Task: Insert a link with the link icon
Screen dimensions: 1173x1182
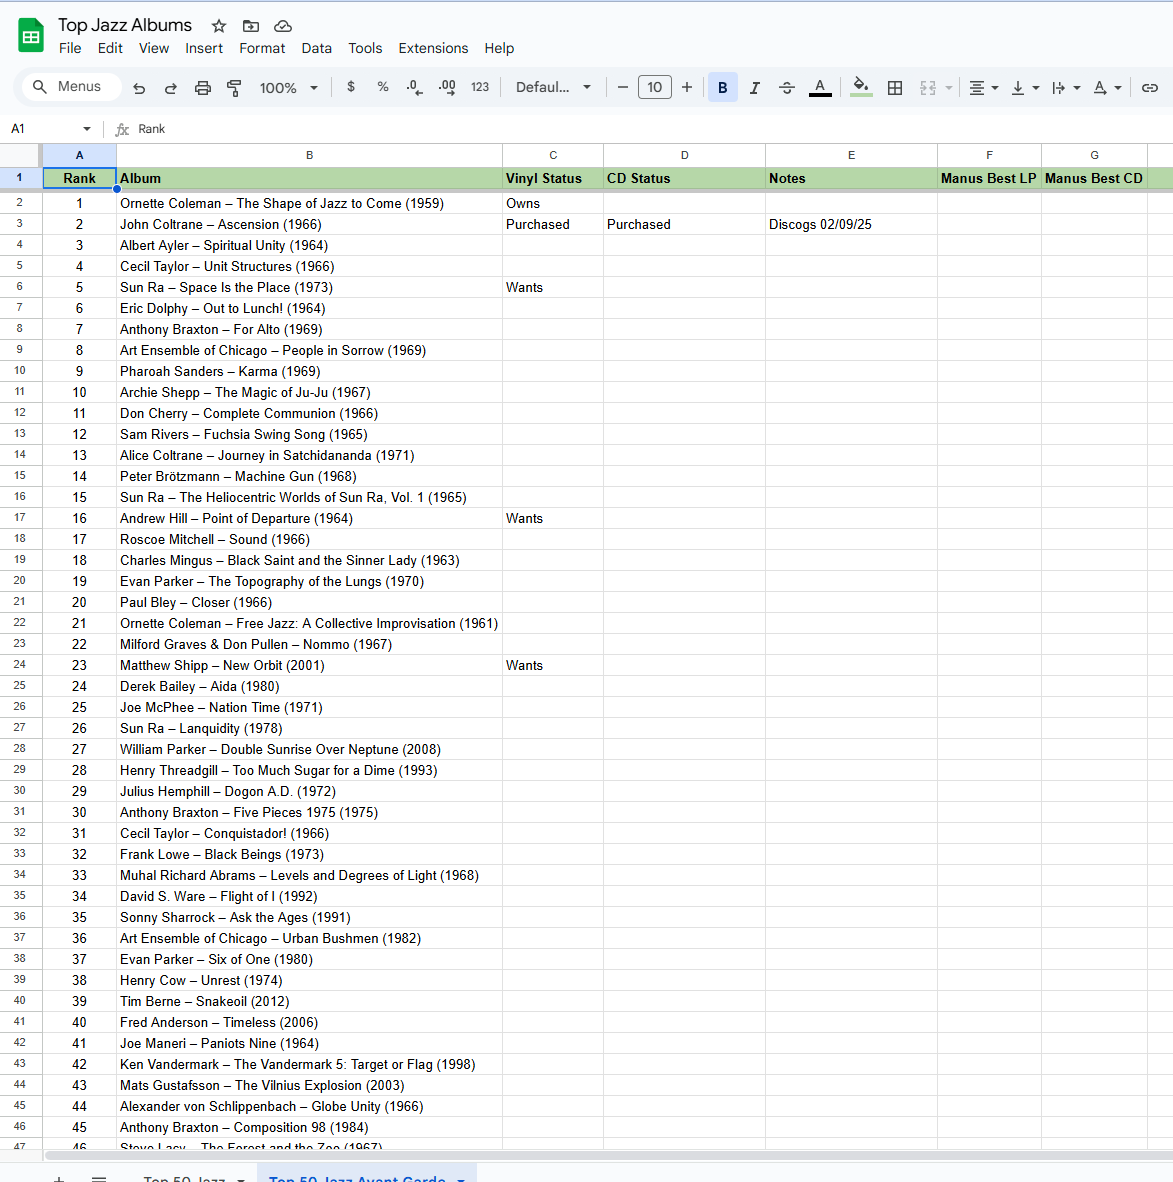Action: pos(1150,88)
